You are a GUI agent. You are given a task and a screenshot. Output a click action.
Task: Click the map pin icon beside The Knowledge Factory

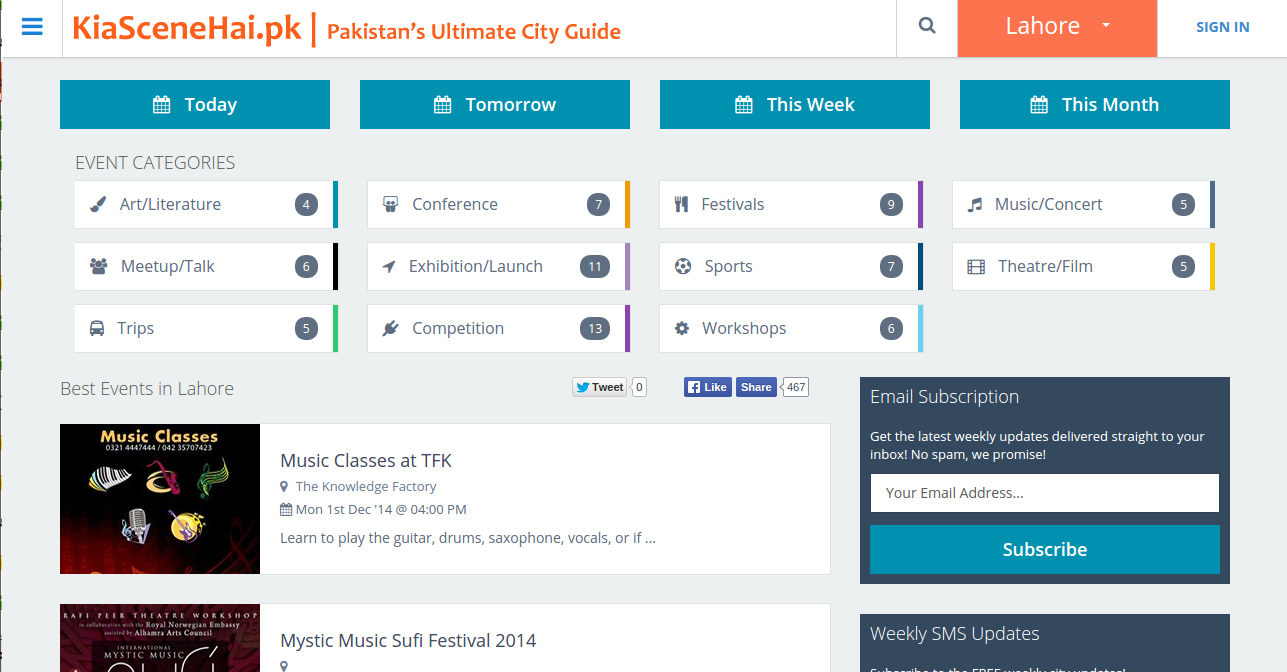tap(284, 487)
